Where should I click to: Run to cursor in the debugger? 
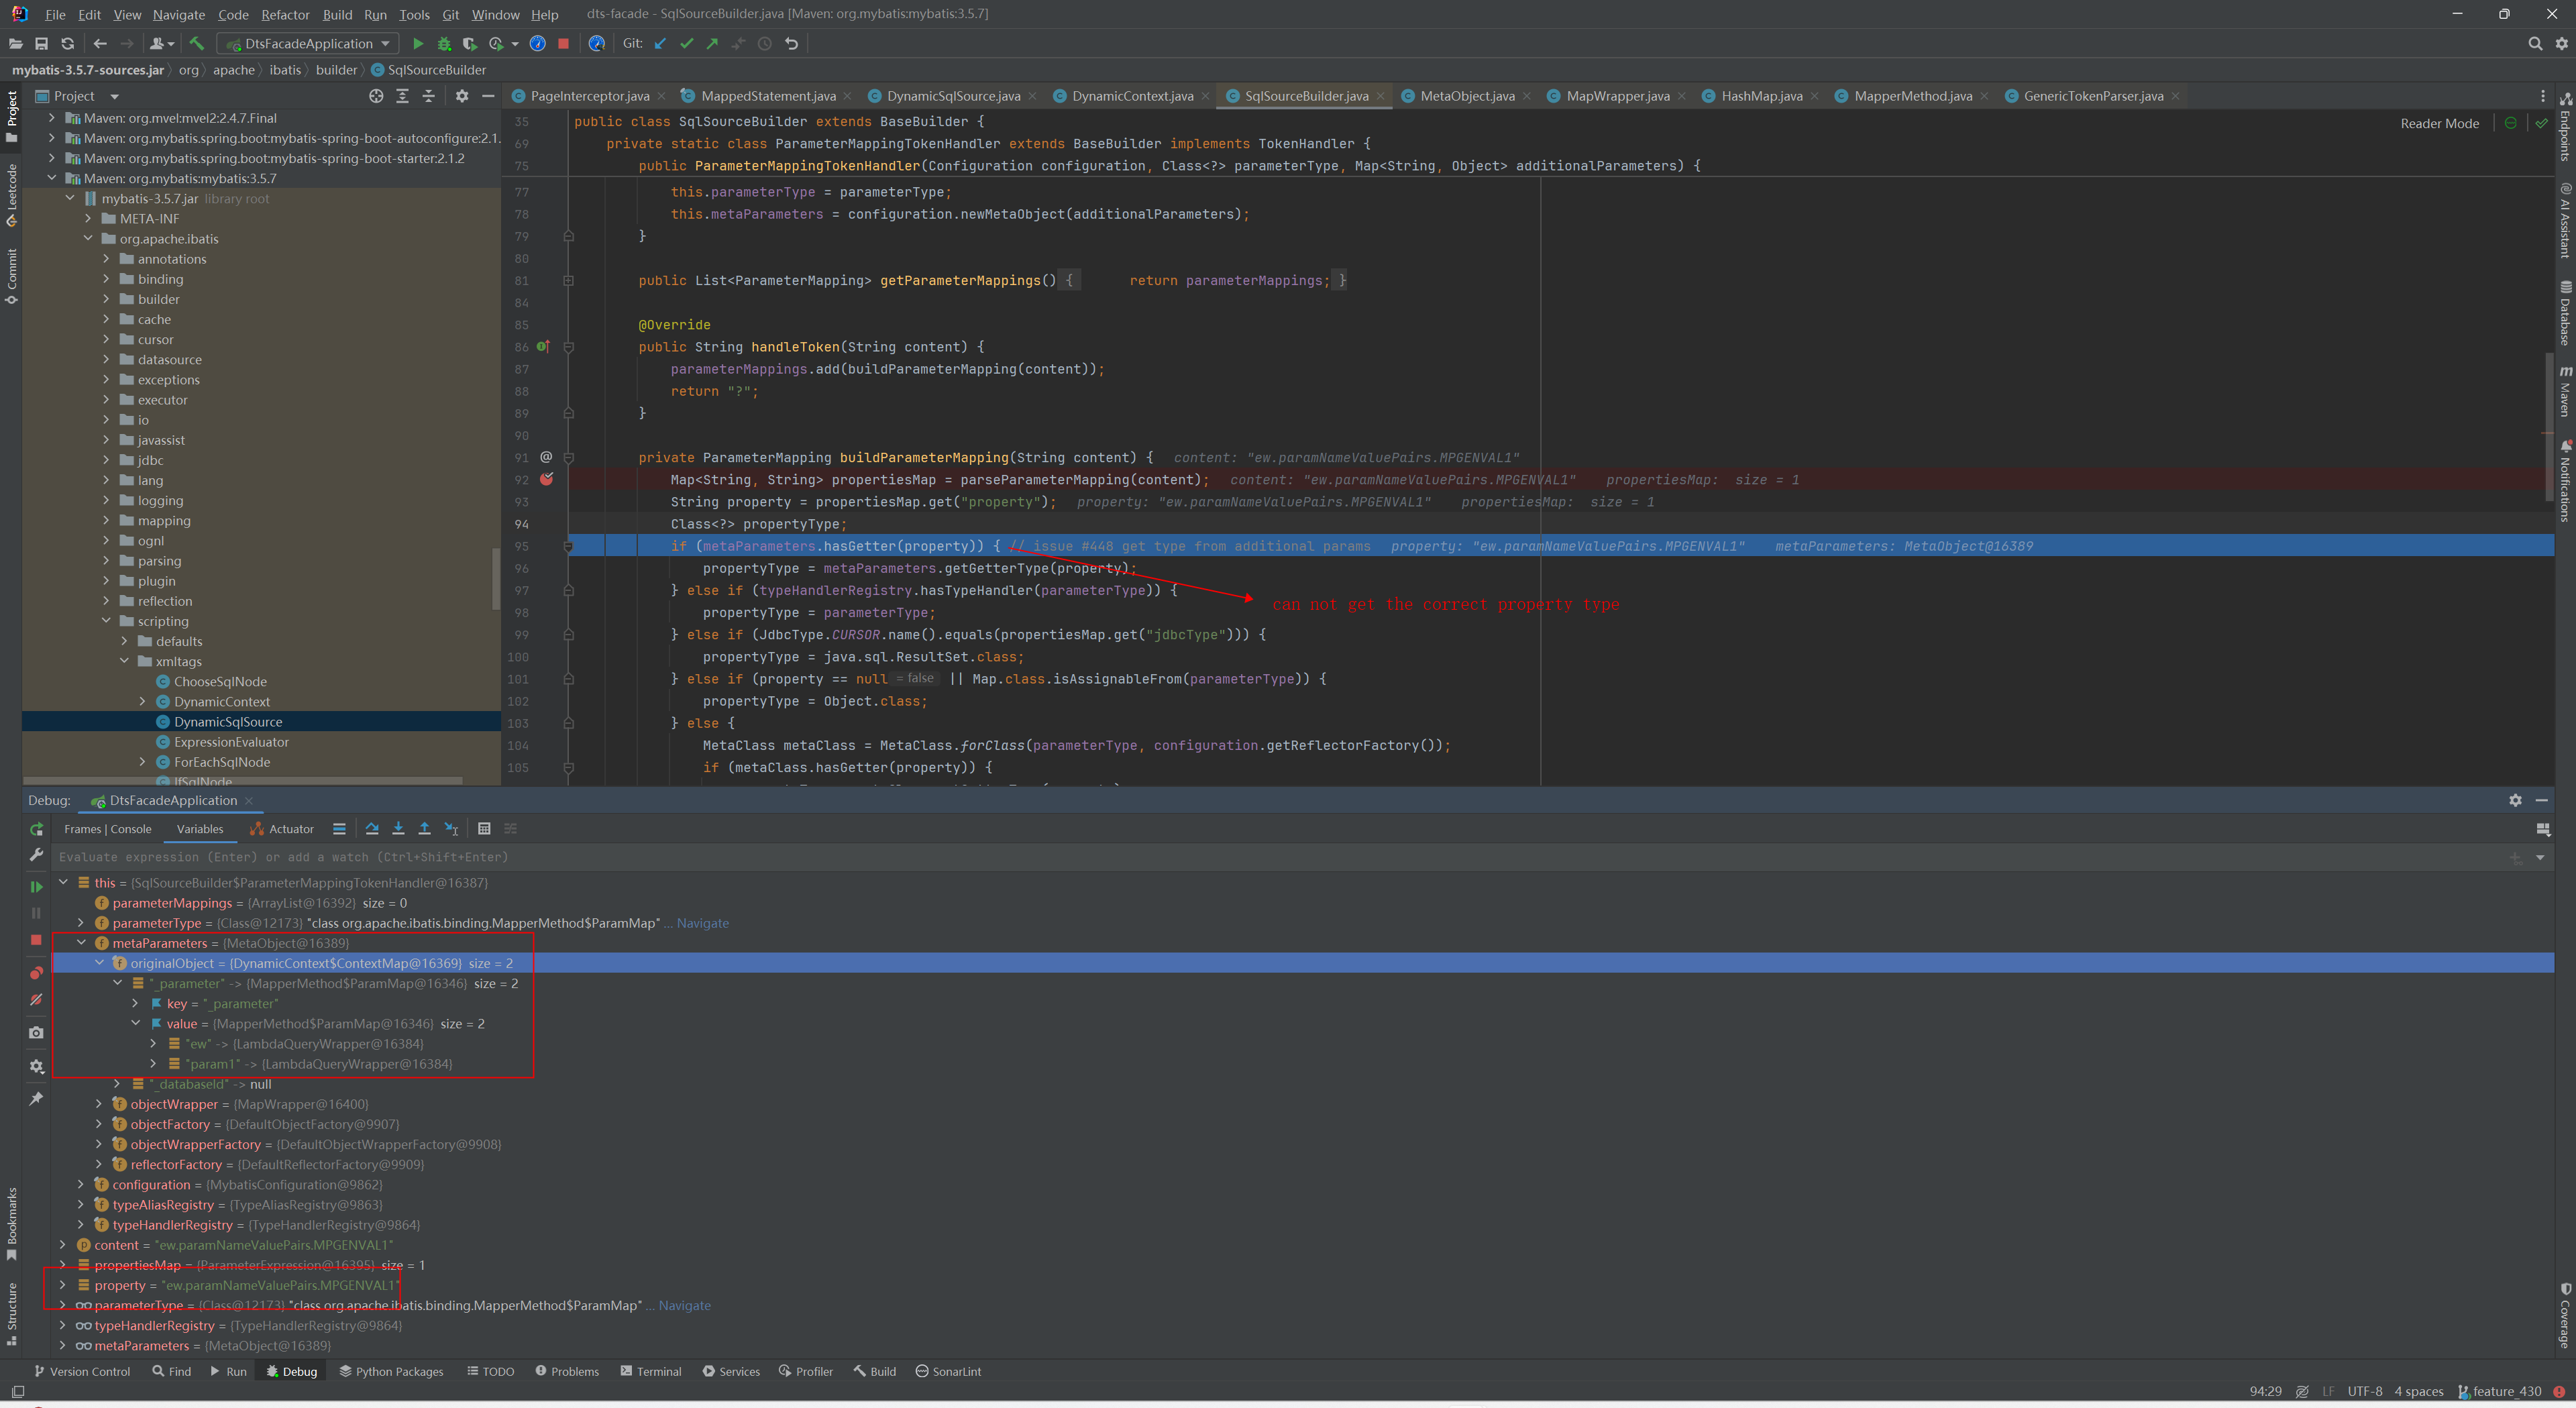(x=451, y=829)
